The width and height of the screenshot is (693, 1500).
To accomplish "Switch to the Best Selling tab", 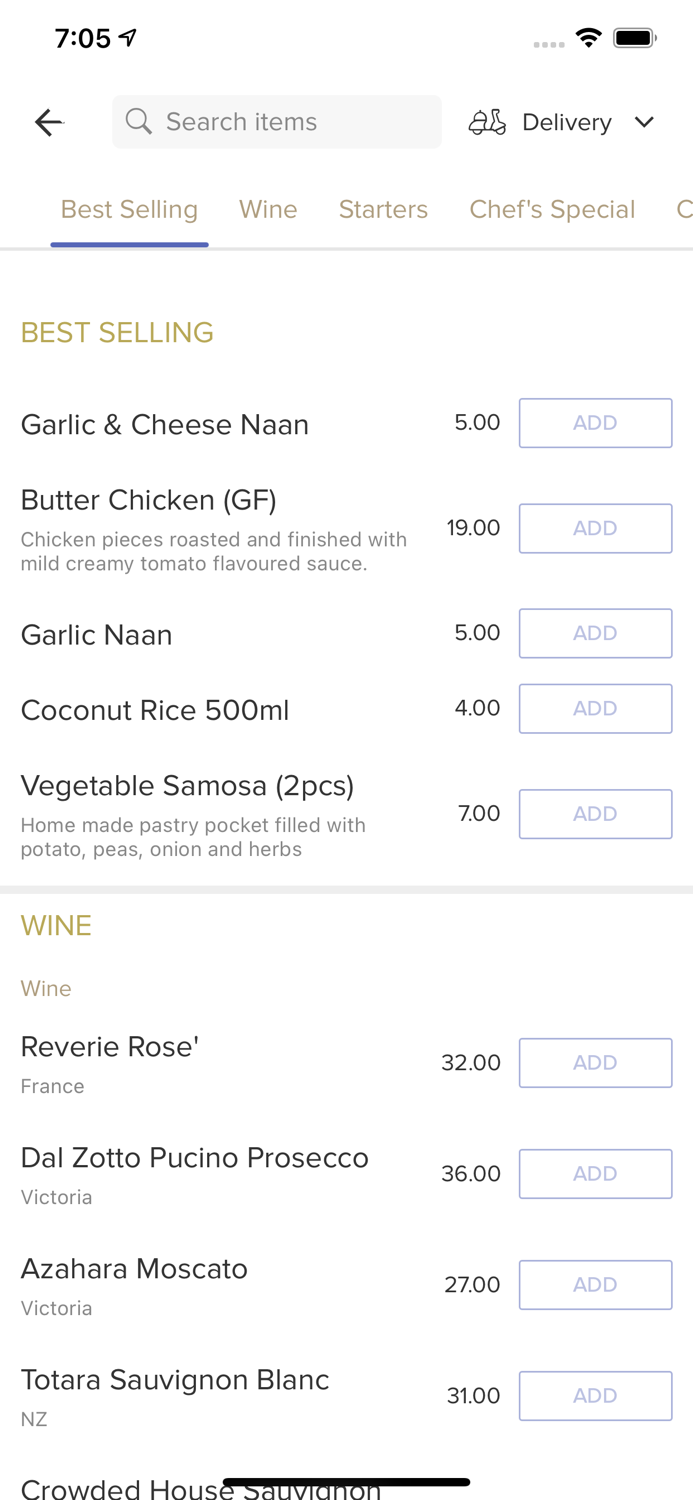I will 129,209.
